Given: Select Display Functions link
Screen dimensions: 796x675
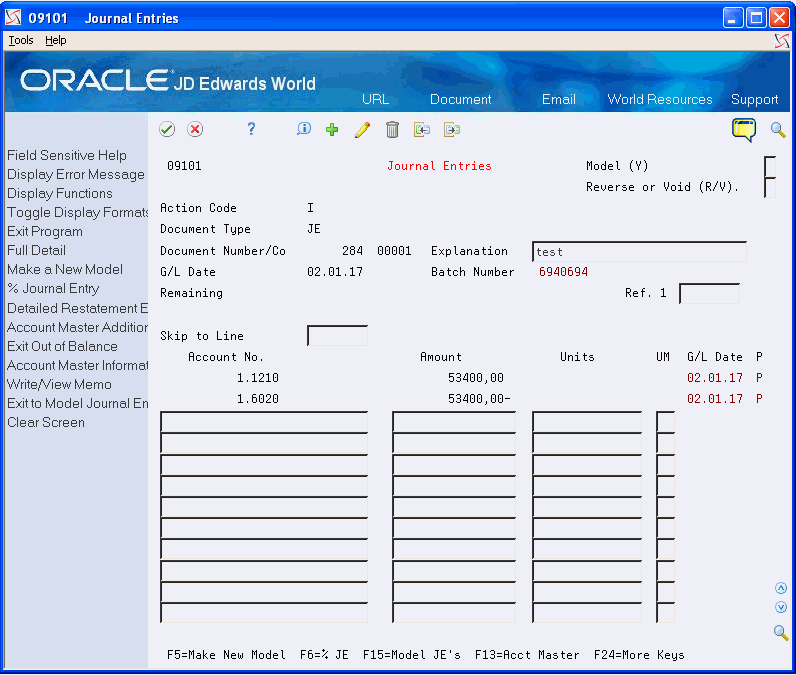Looking at the screenshot, I should (59, 193).
